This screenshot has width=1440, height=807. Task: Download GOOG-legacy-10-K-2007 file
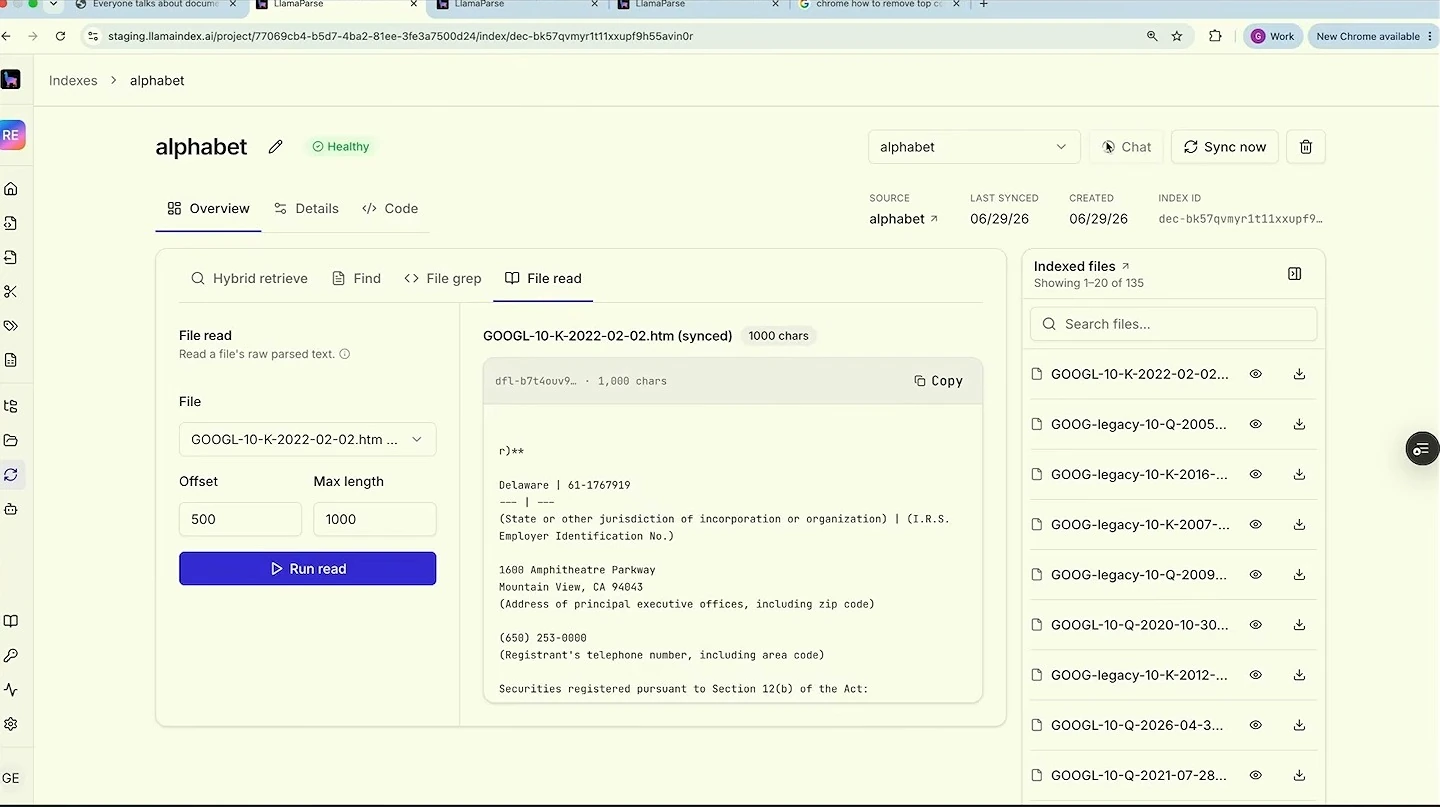[1299, 524]
